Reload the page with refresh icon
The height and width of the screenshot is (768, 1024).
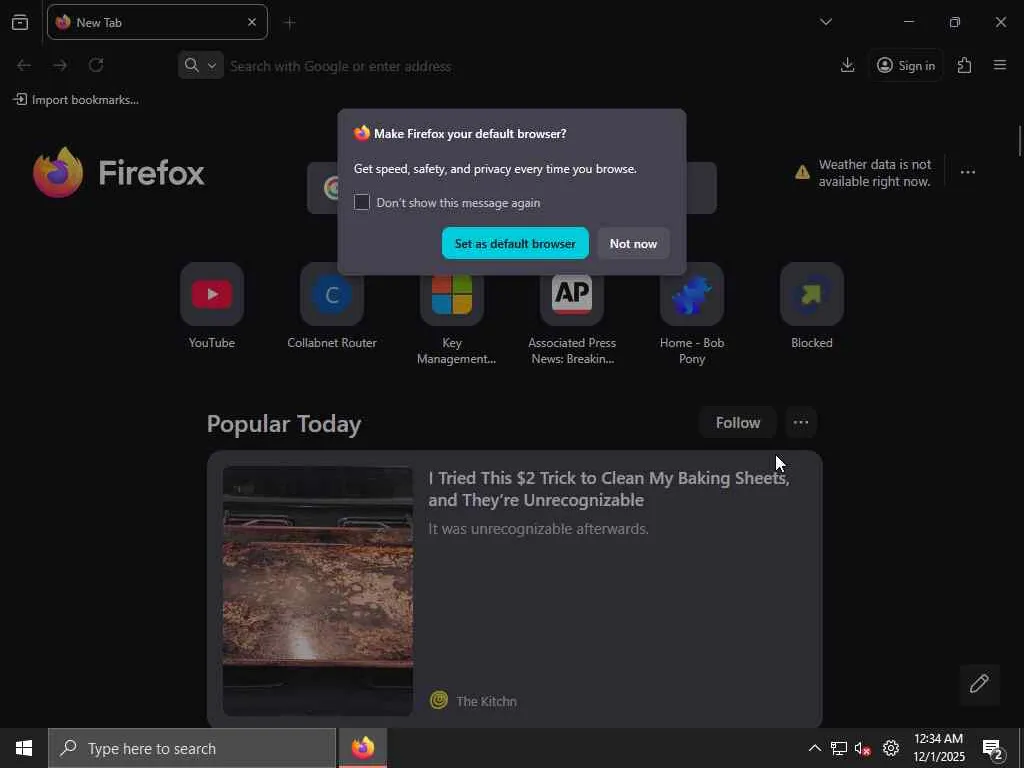click(x=96, y=65)
